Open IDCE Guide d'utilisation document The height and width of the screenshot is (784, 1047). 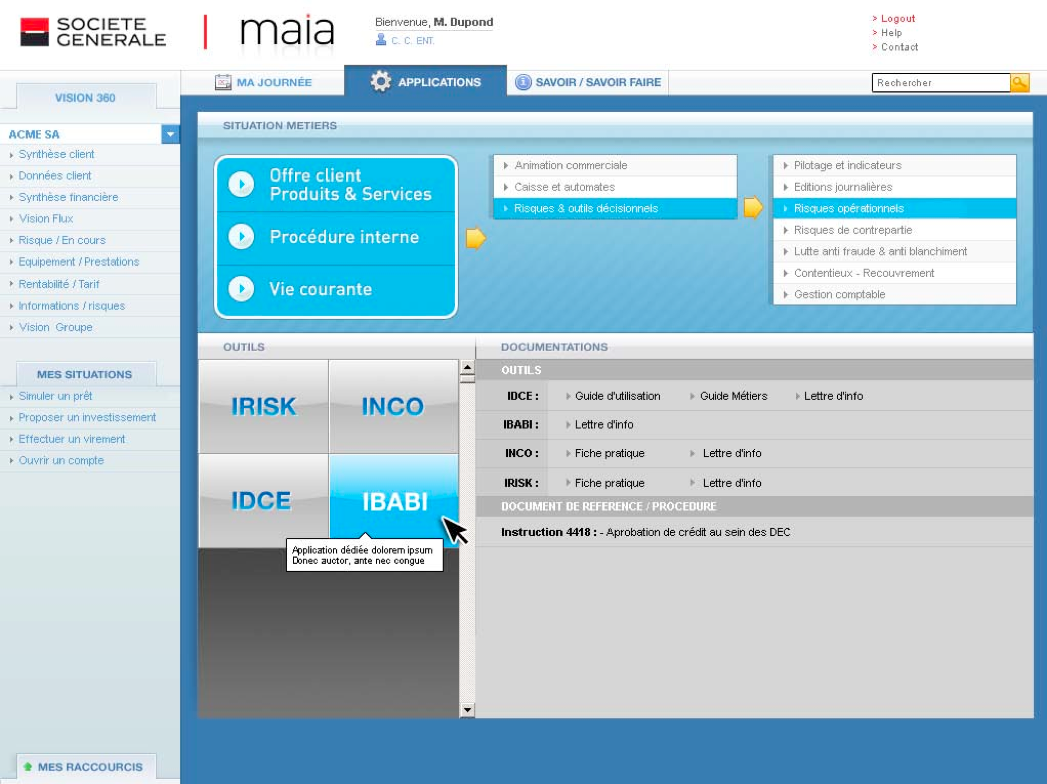[x=617, y=396]
